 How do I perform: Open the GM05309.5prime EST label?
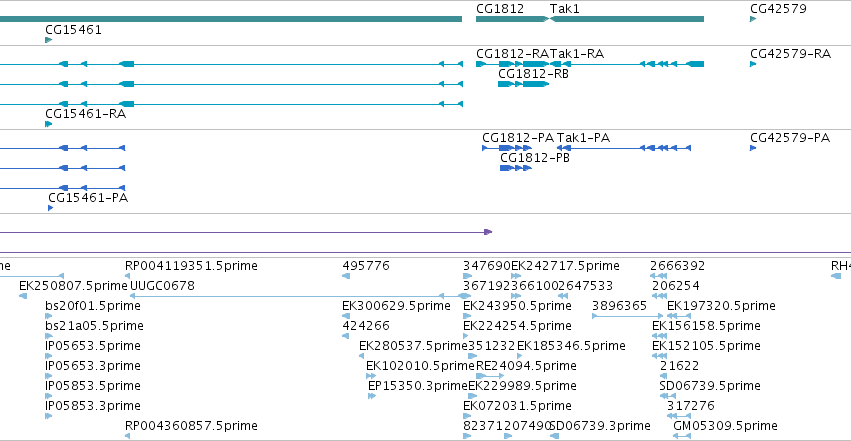[x=725, y=426]
